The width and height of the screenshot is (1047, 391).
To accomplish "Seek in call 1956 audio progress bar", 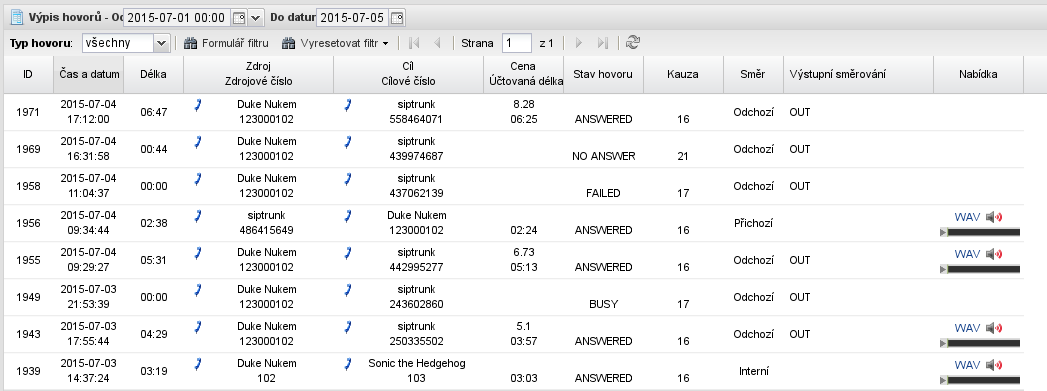I will click(x=984, y=232).
